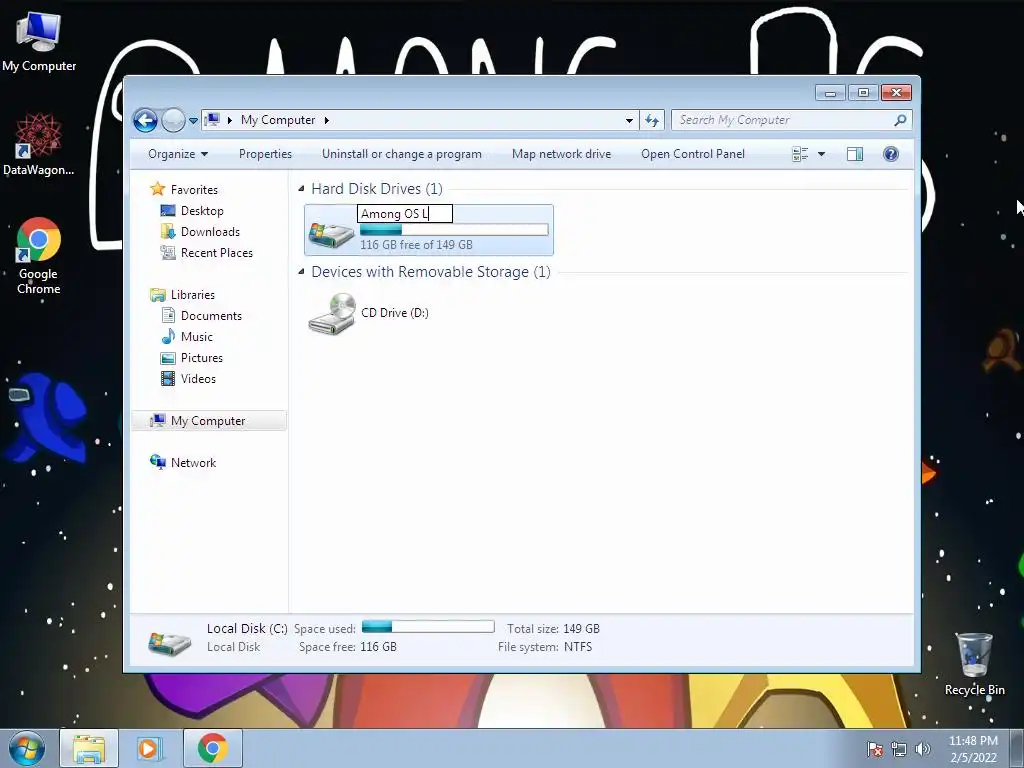This screenshot has height=768, width=1024.
Task: Open Windows Media Player from taskbar
Action: click(x=150, y=748)
